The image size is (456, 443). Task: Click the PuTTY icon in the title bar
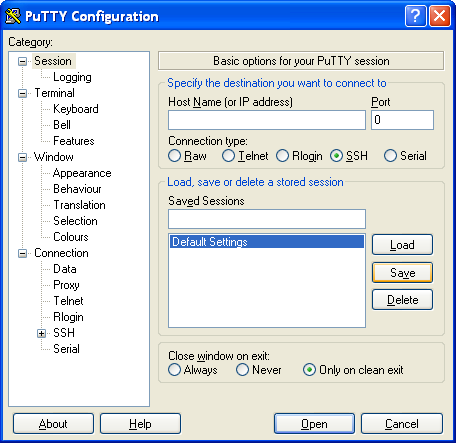tap(13, 16)
